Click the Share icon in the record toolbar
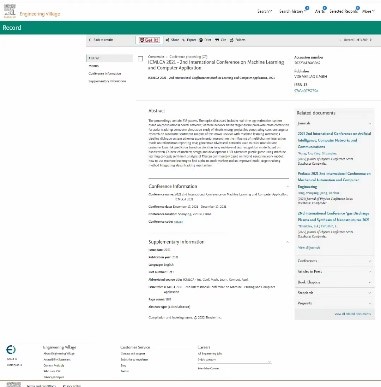Screen dimensions: 381x387 [x=168, y=40]
